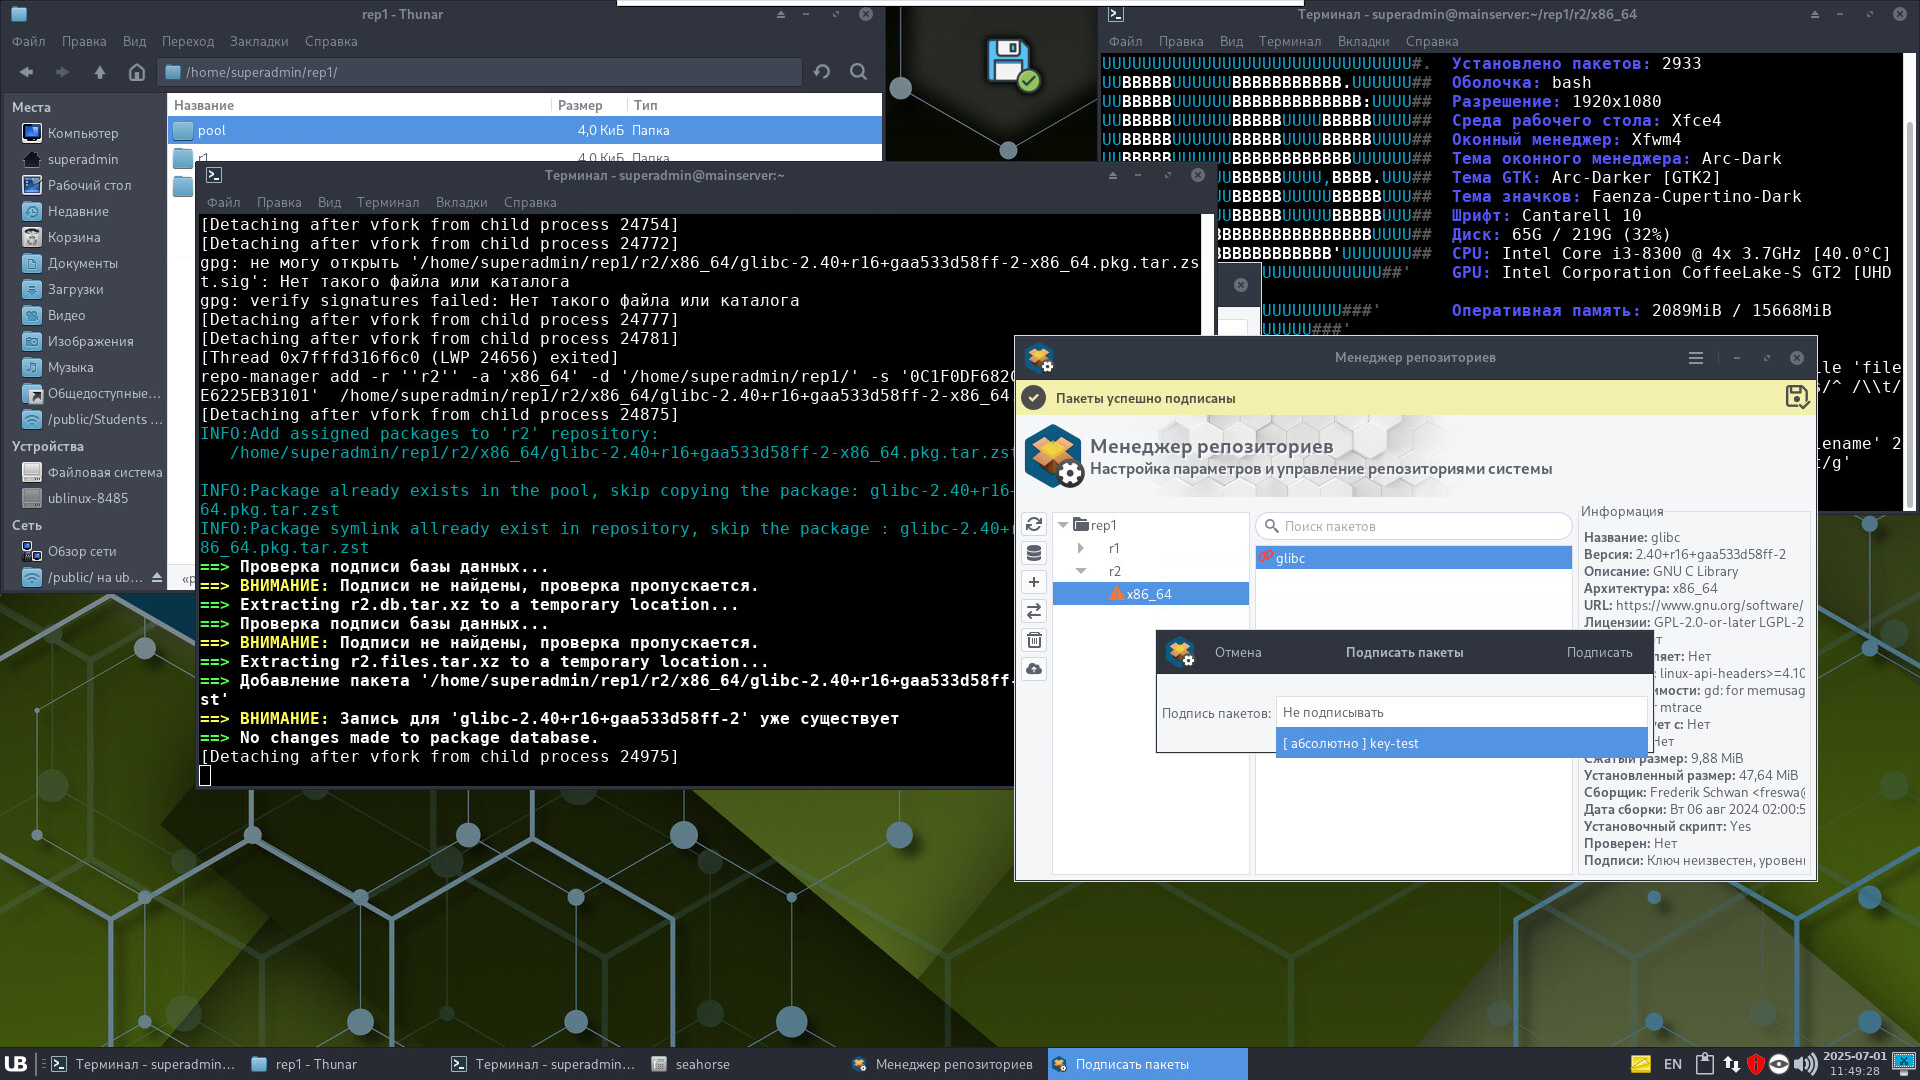Click Thunar home folder icon

tap(137, 72)
